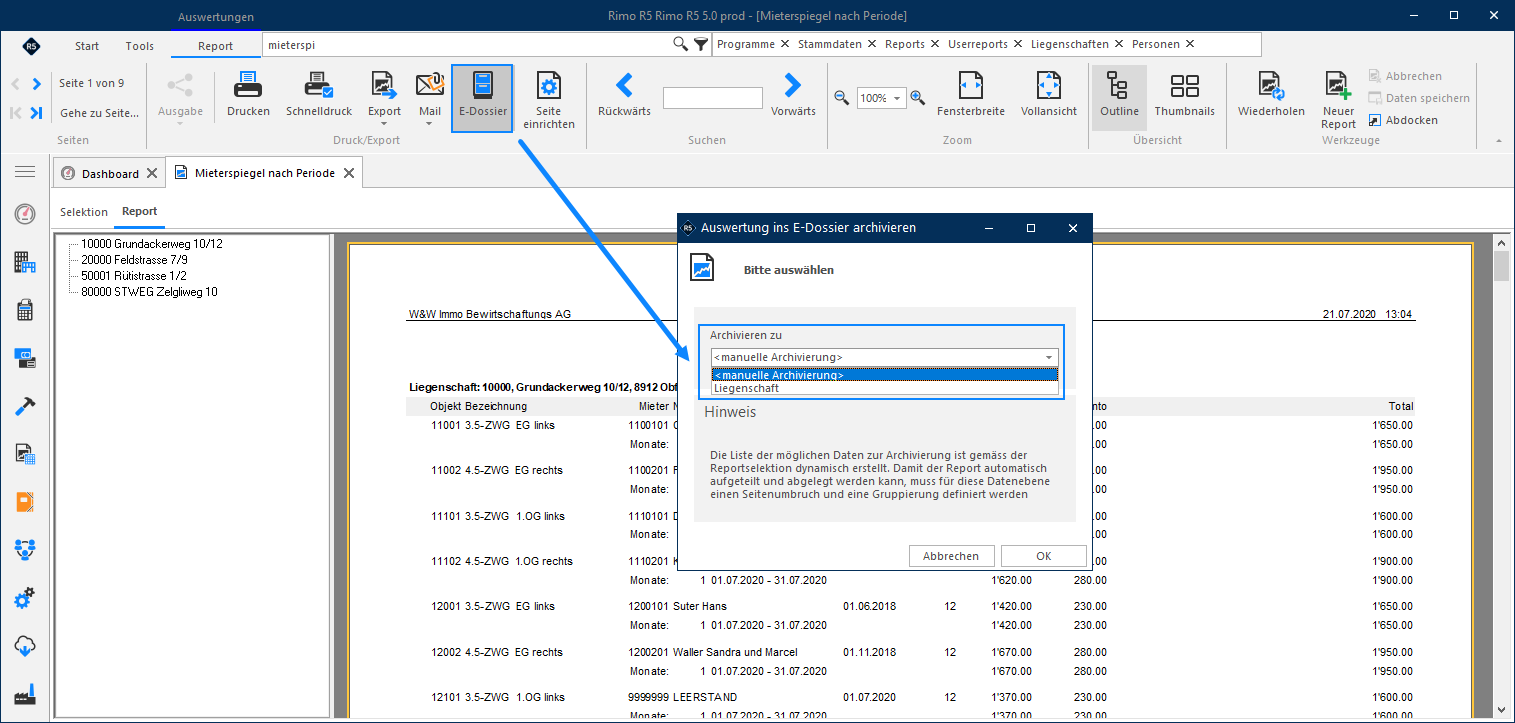Open the calculator icon in left sidebar
The image size is (1515, 723).
tap(25, 310)
